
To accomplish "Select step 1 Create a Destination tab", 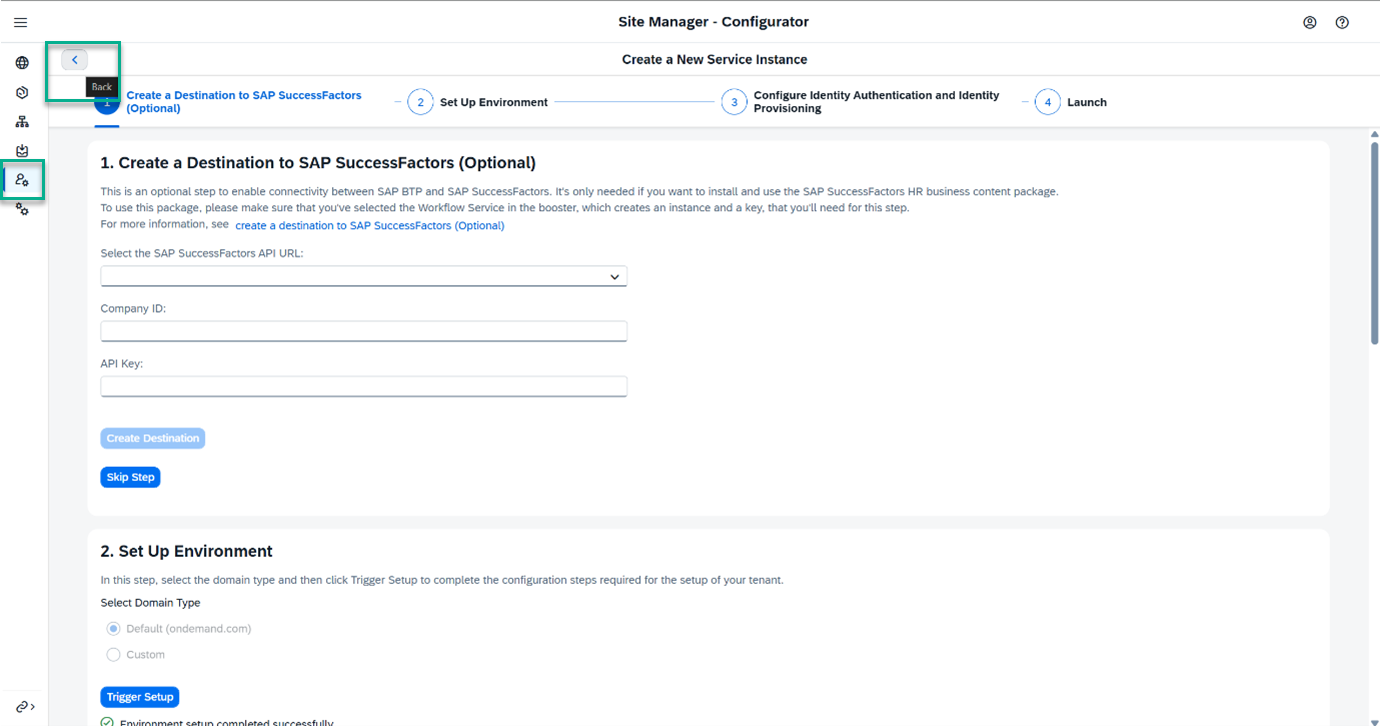I will point(230,102).
